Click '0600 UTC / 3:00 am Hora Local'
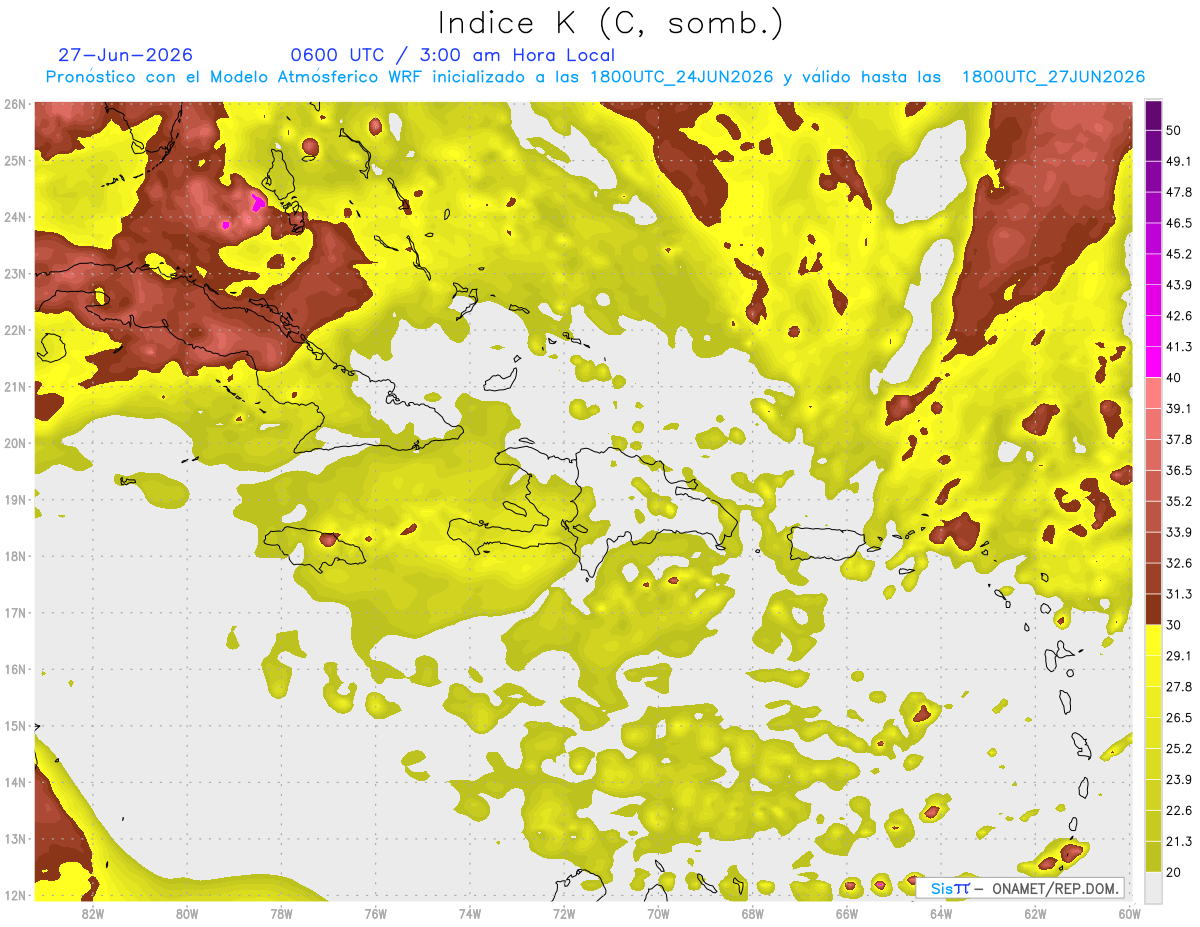The height and width of the screenshot is (927, 1200). pos(452,55)
